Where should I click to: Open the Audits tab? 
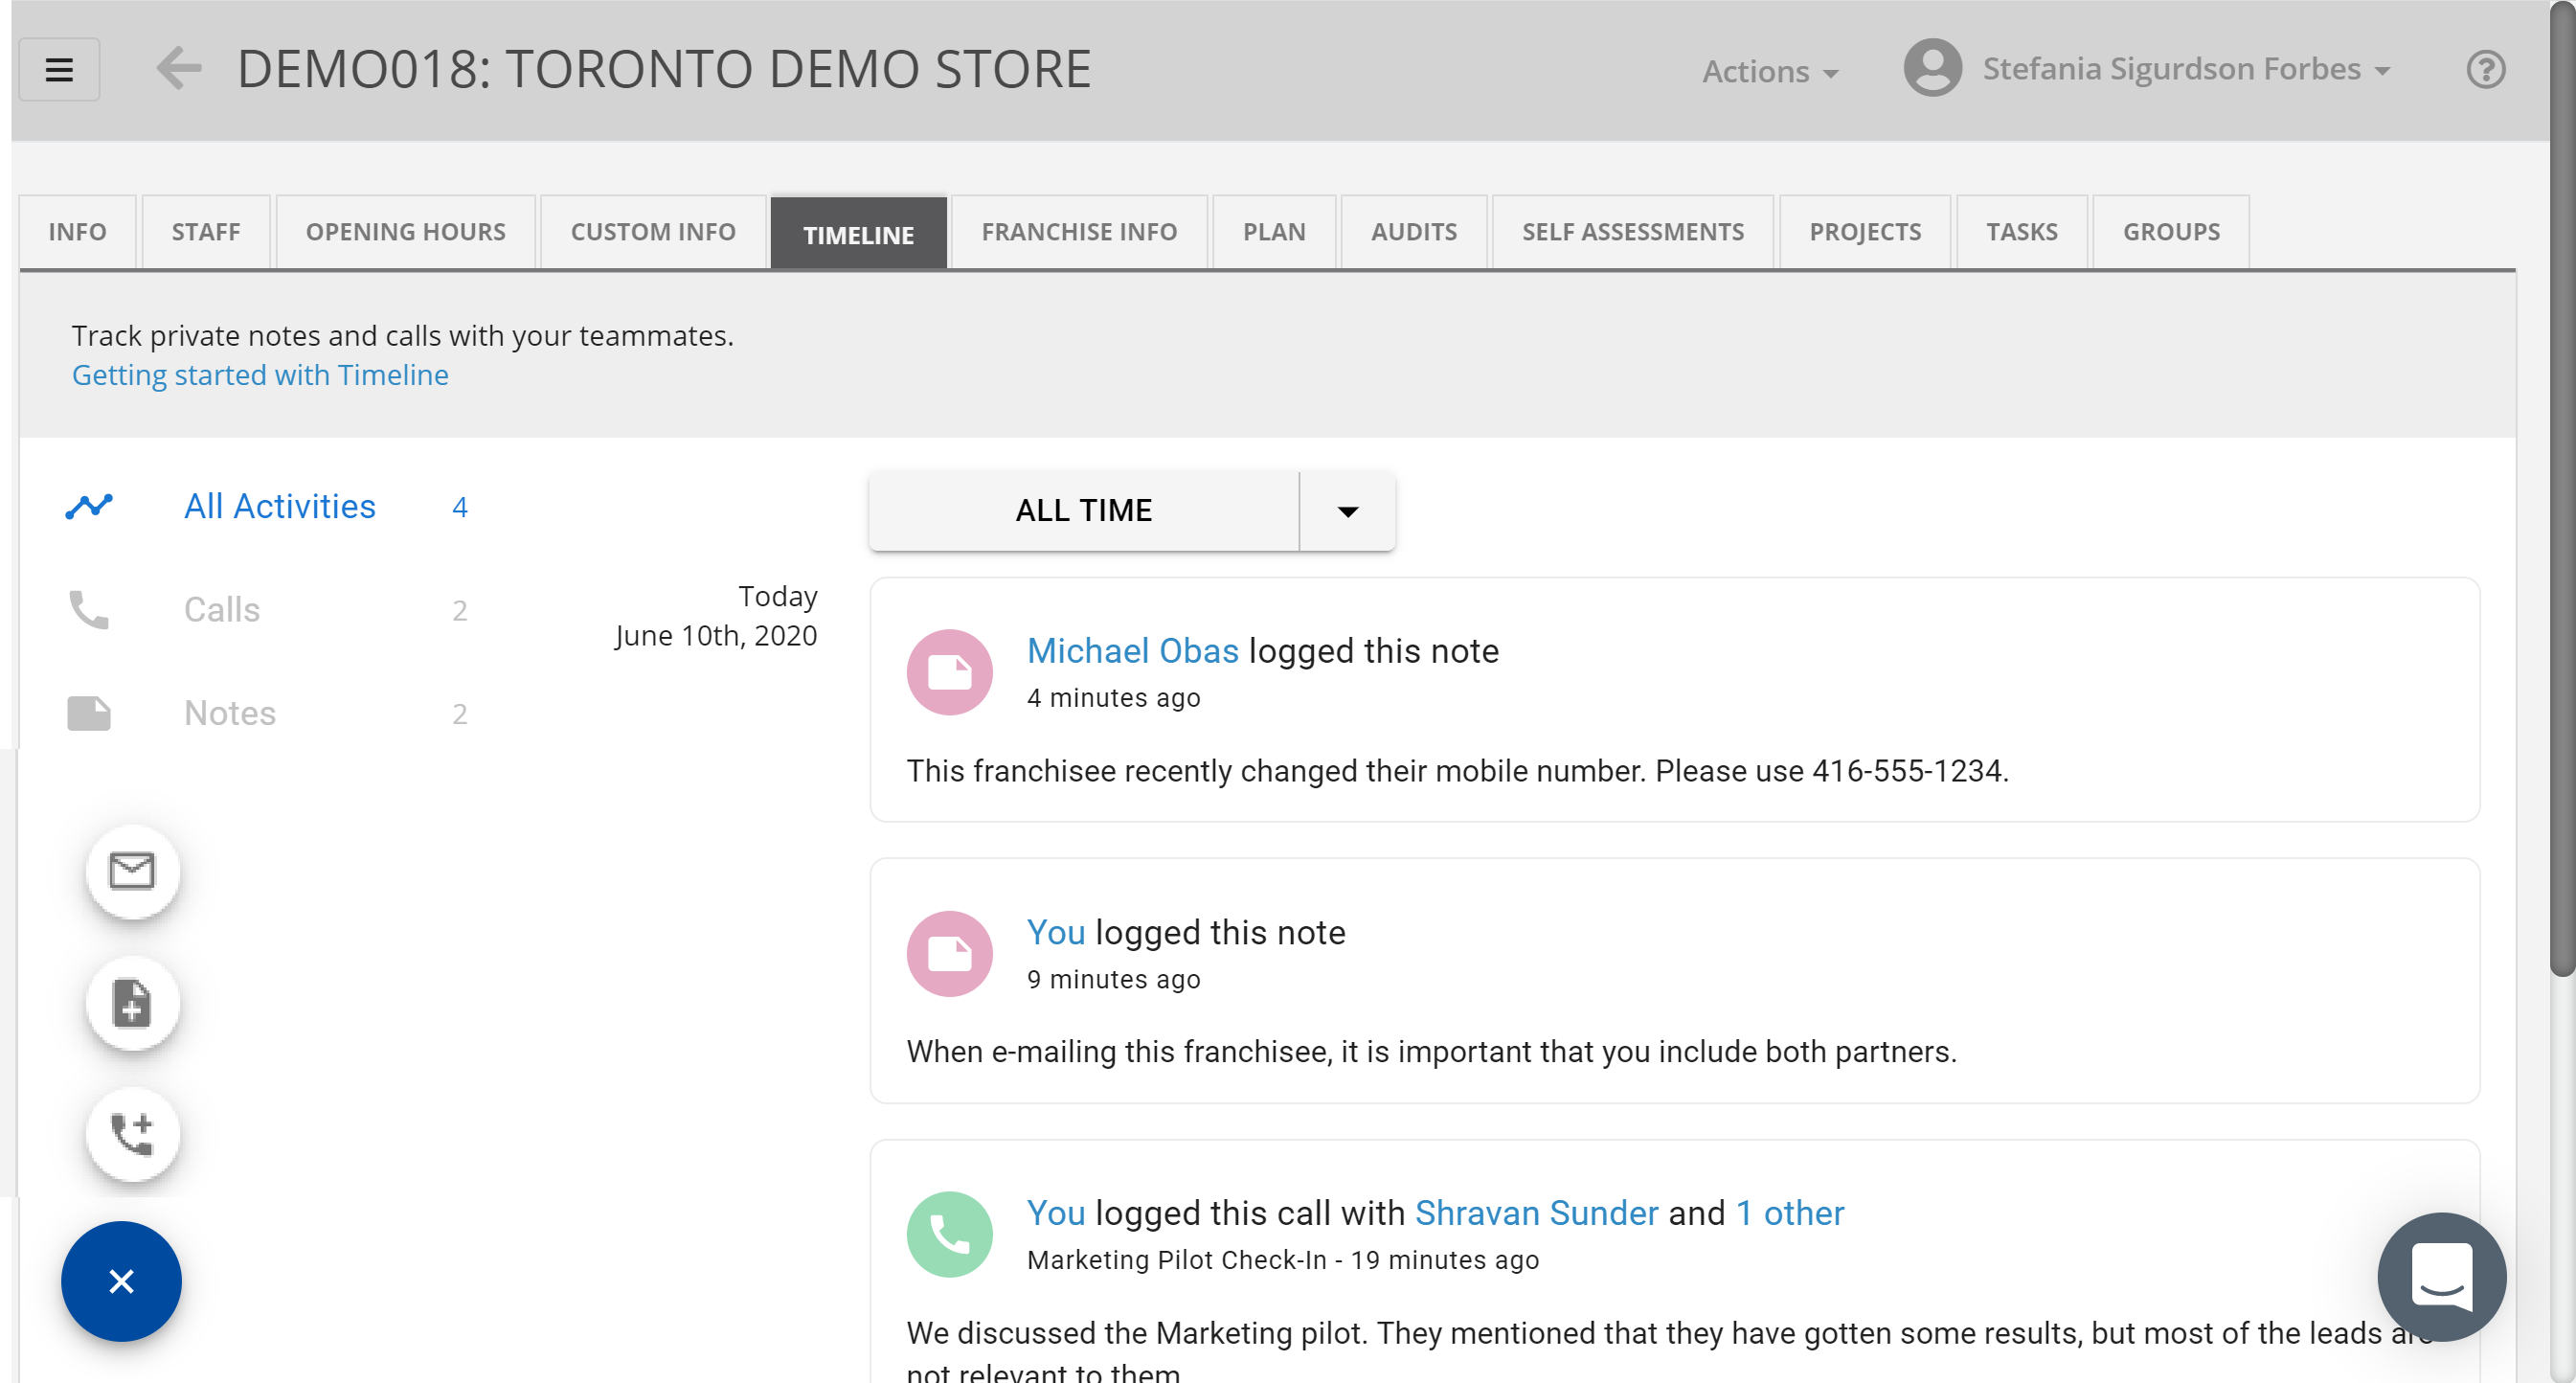(1413, 232)
